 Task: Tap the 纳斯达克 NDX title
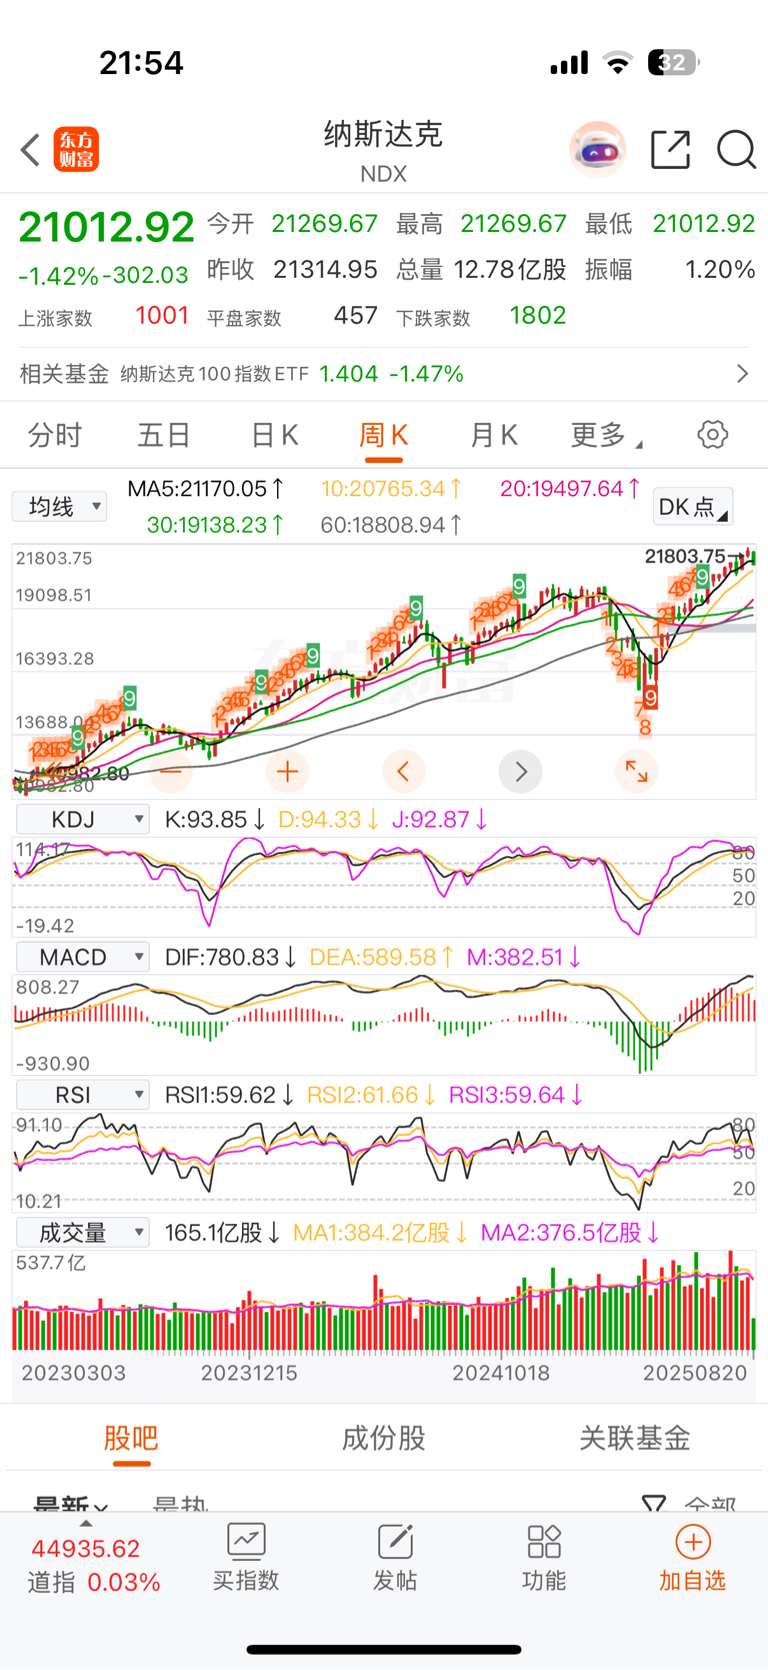pyautogui.click(x=383, y=150)
